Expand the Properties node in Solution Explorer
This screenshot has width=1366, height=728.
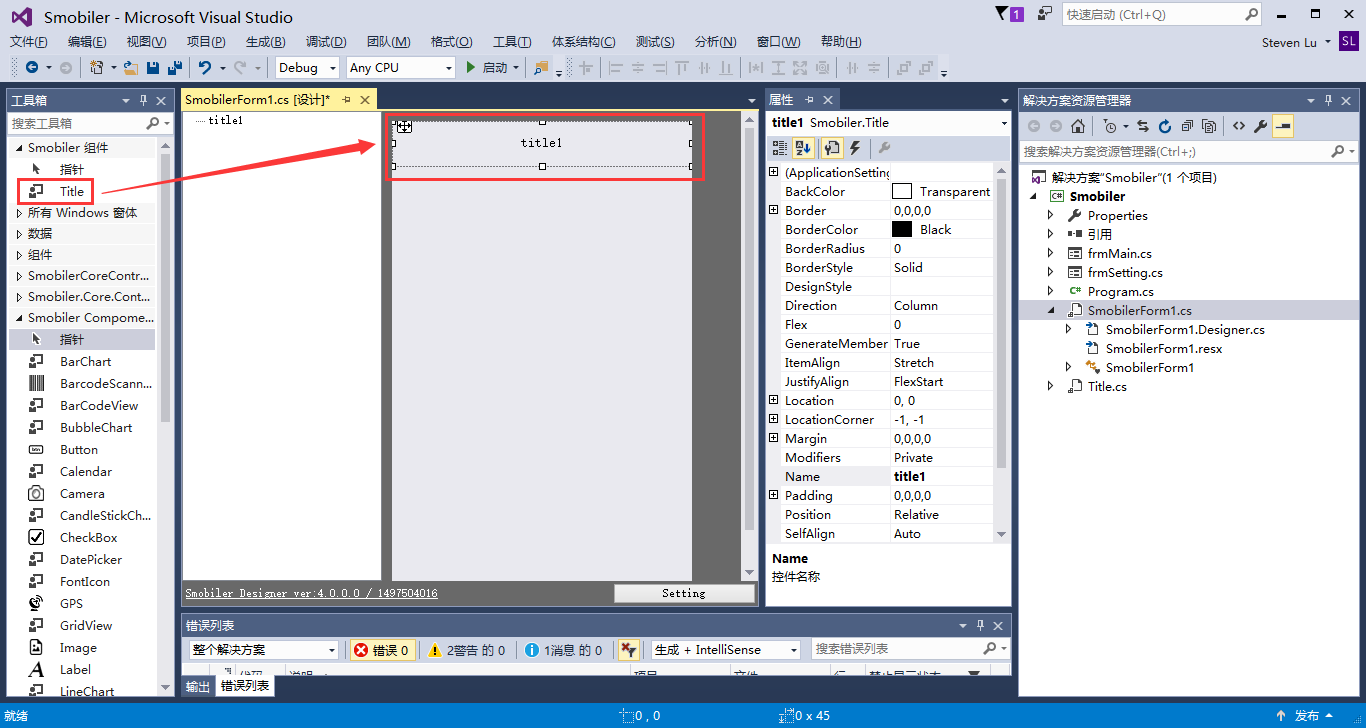click(1050, 215)
